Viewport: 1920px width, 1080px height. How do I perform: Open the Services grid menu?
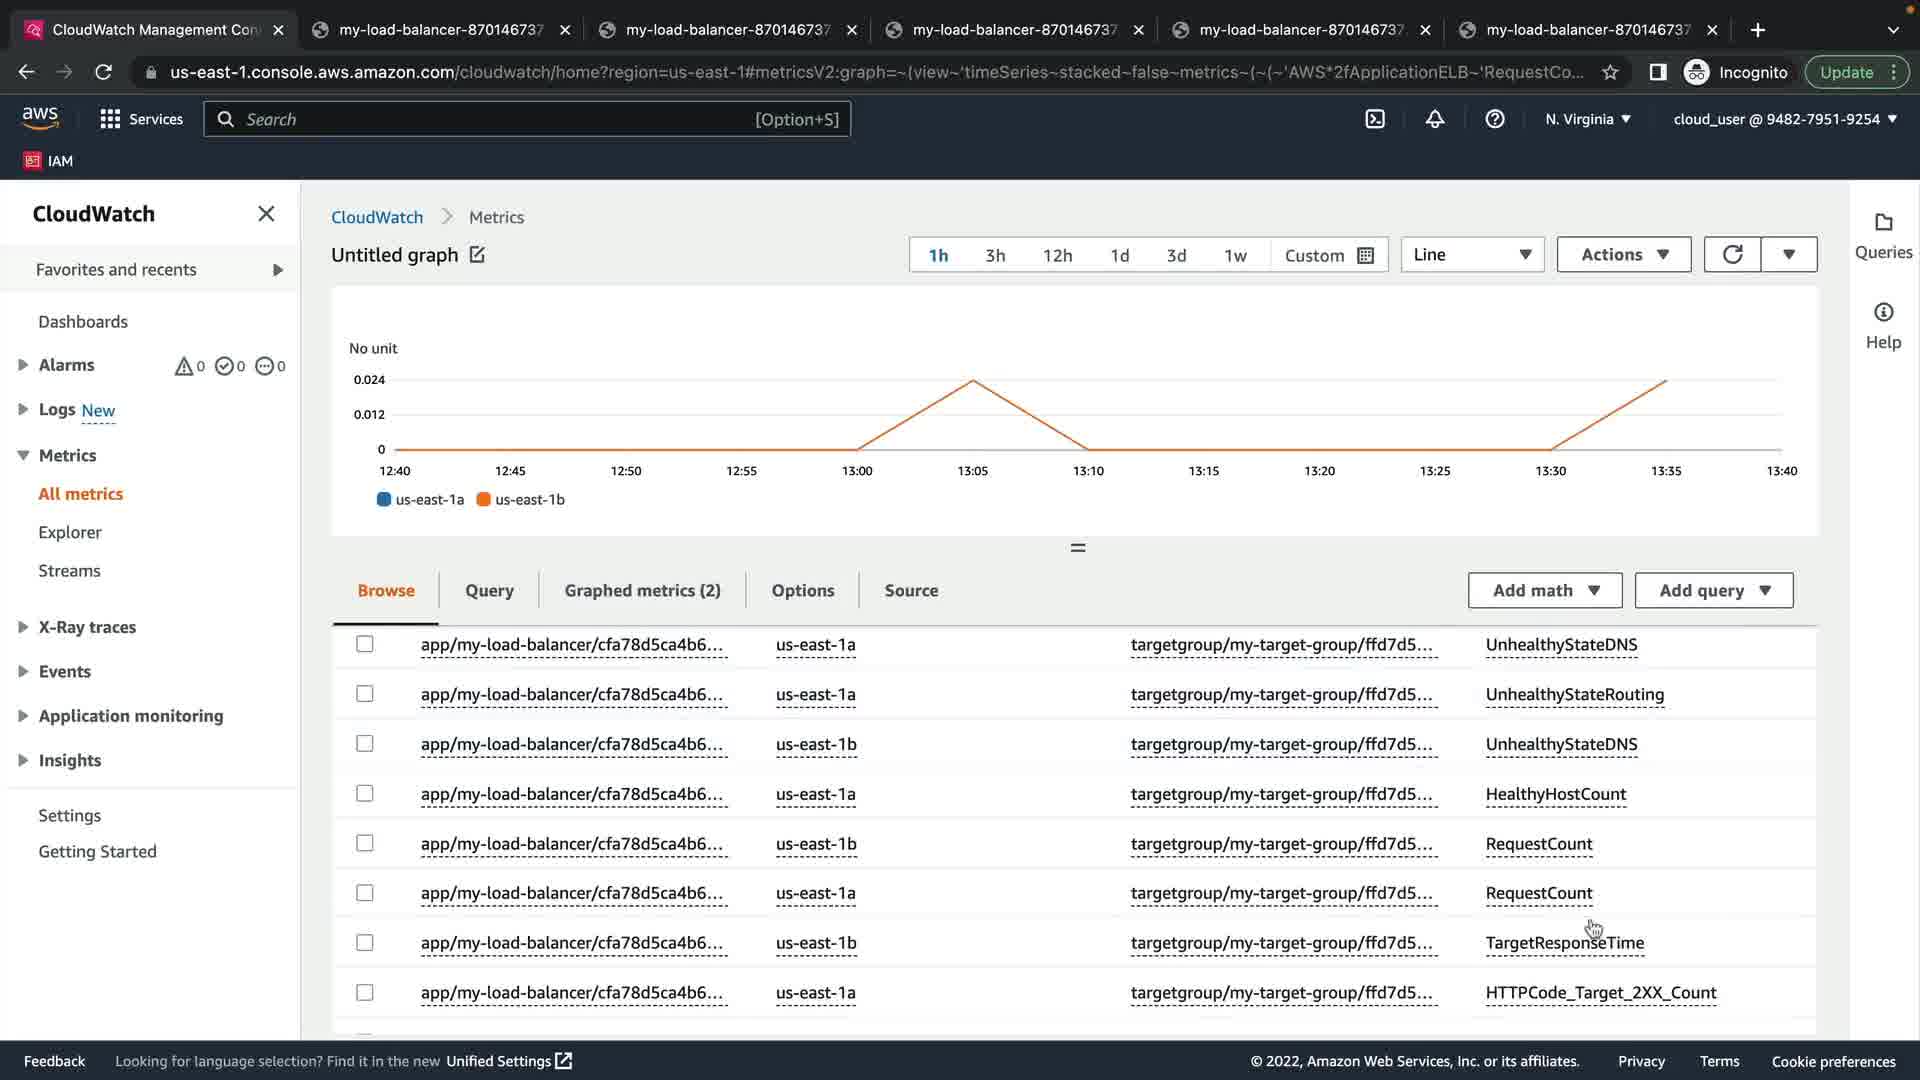coord(110,119)
